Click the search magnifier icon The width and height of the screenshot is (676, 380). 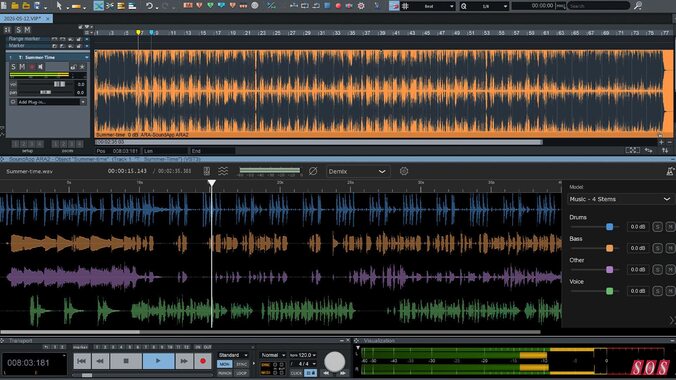(638, 6)
